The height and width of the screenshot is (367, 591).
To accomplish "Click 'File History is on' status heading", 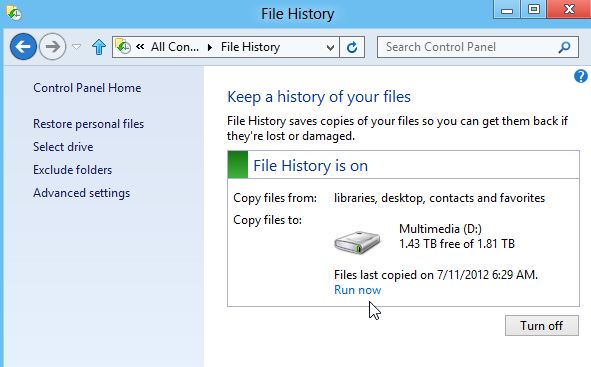I will pos(311,165).
